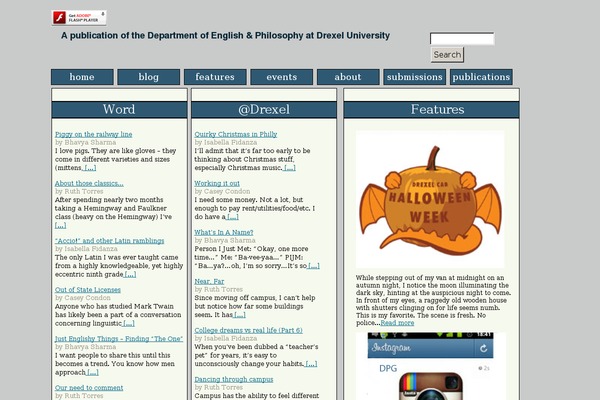Open the events menu item
600x400 pixels.
282,77
